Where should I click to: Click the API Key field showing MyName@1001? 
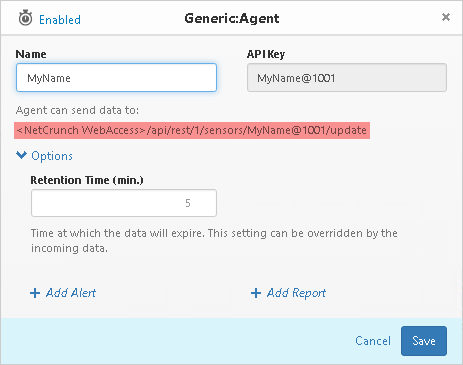click(347, 78)
